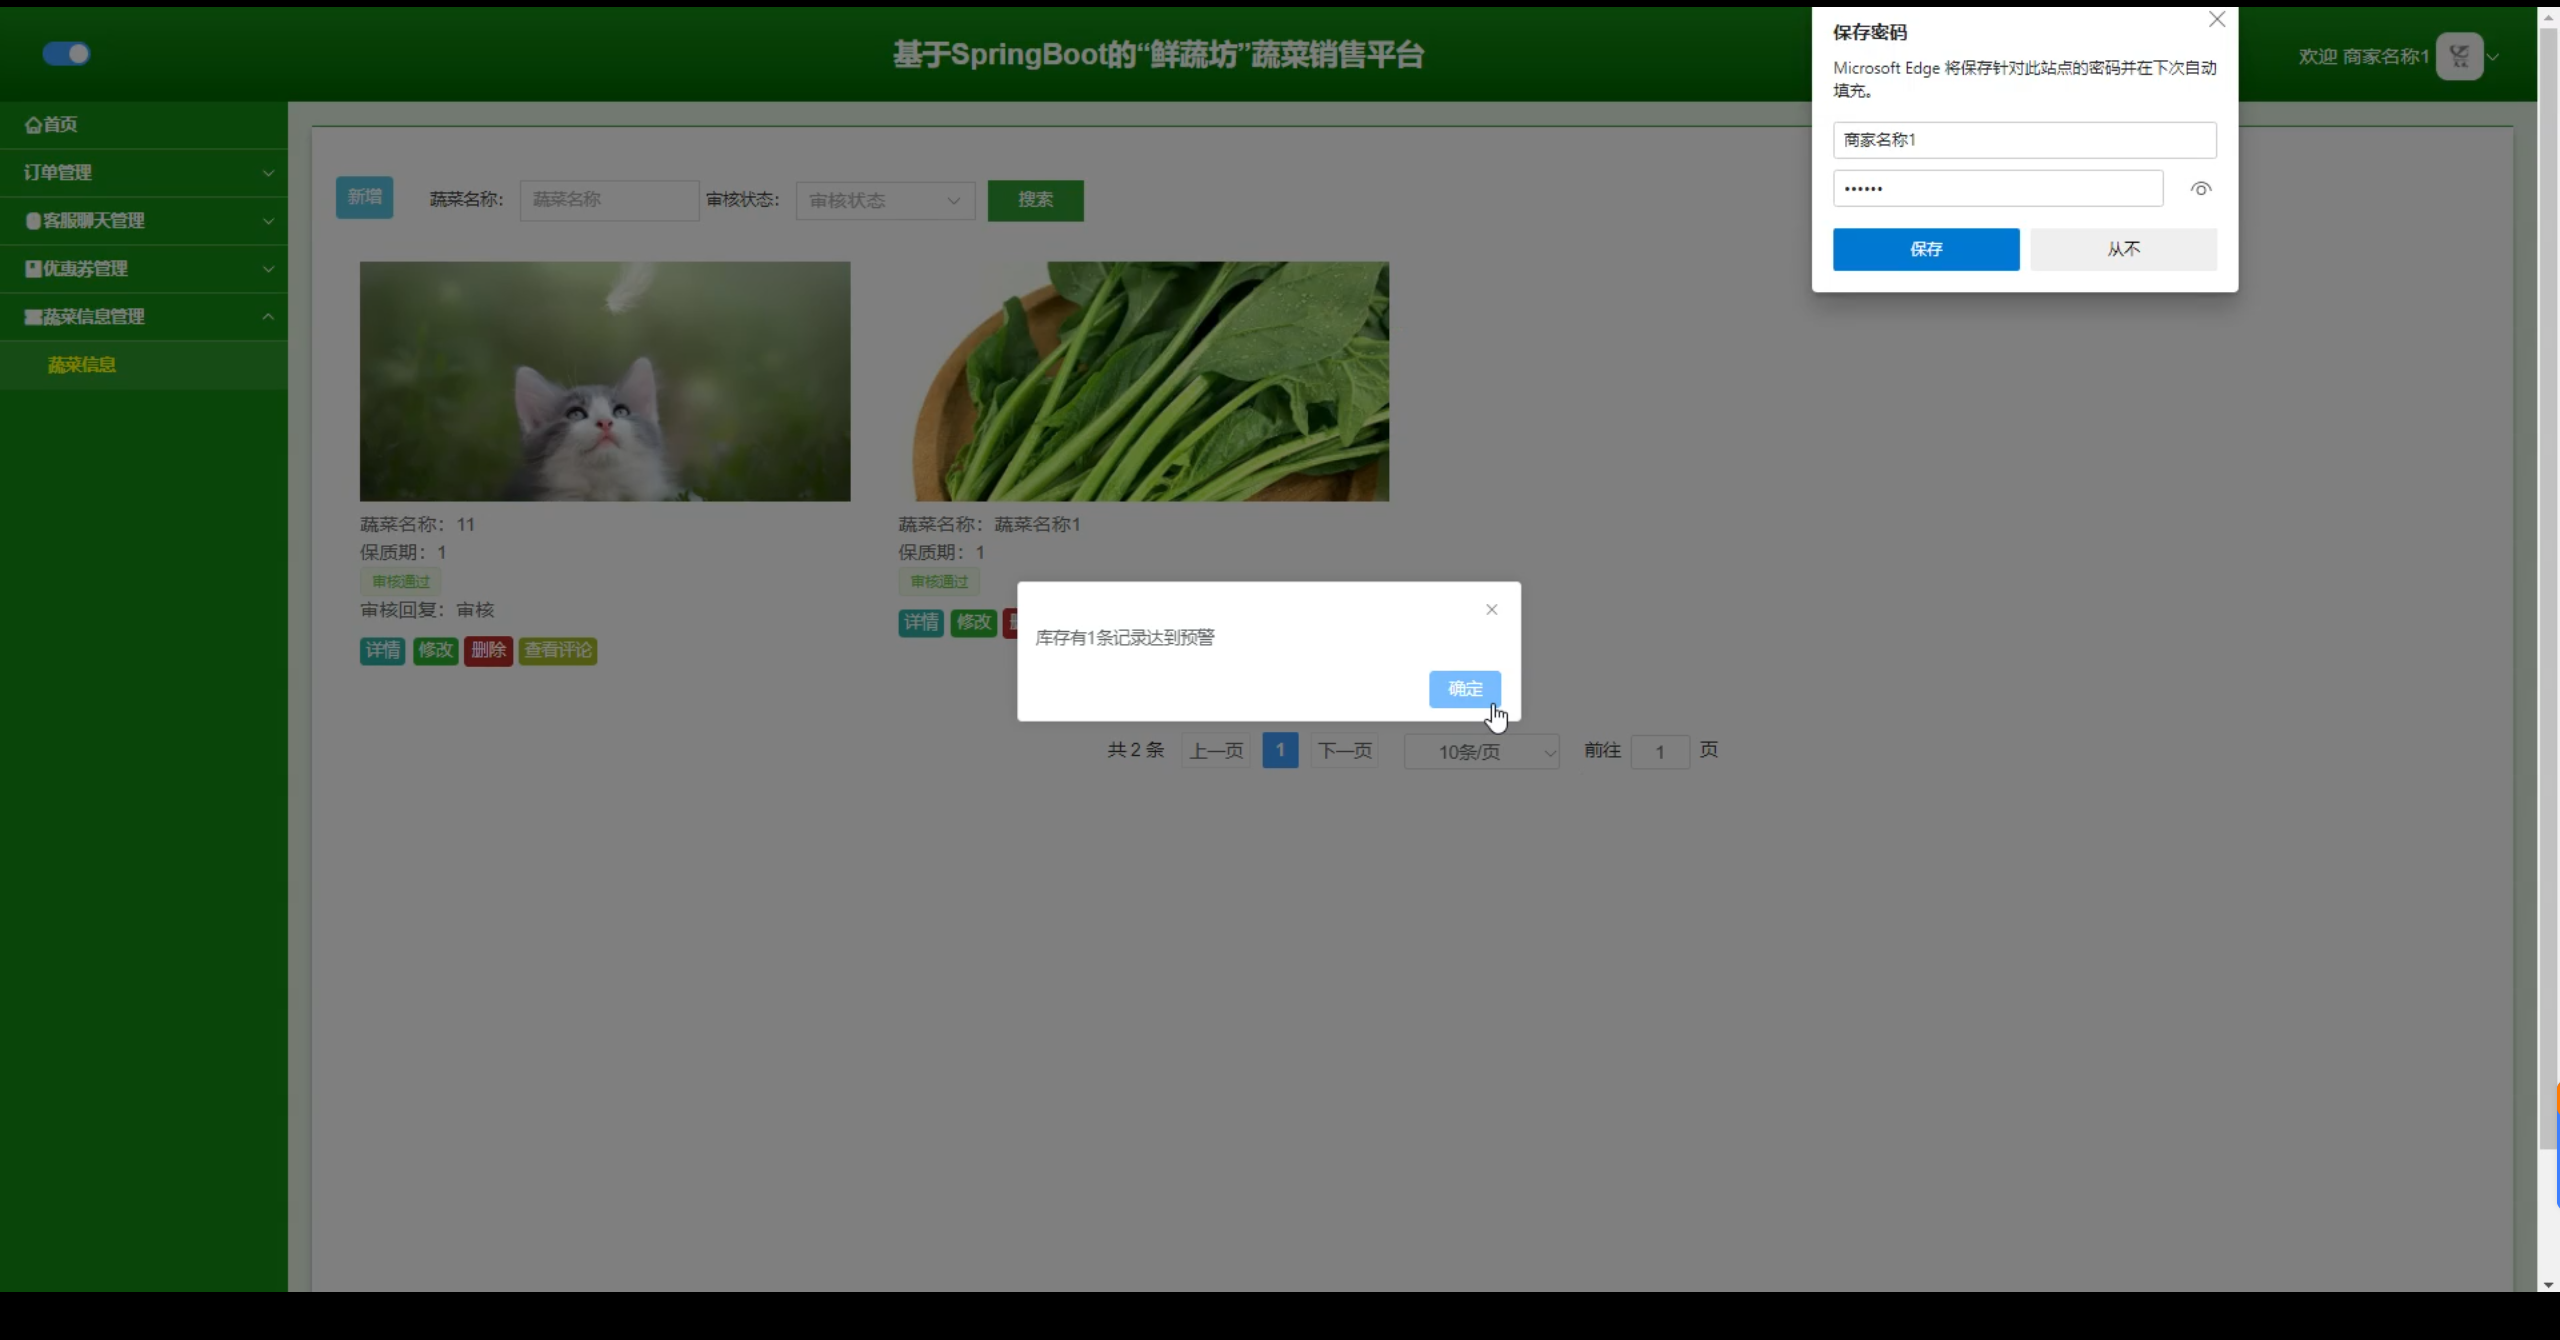Toggle the top-left sidebar switch
The image size is (2560, 1340).
coord(66,54)
